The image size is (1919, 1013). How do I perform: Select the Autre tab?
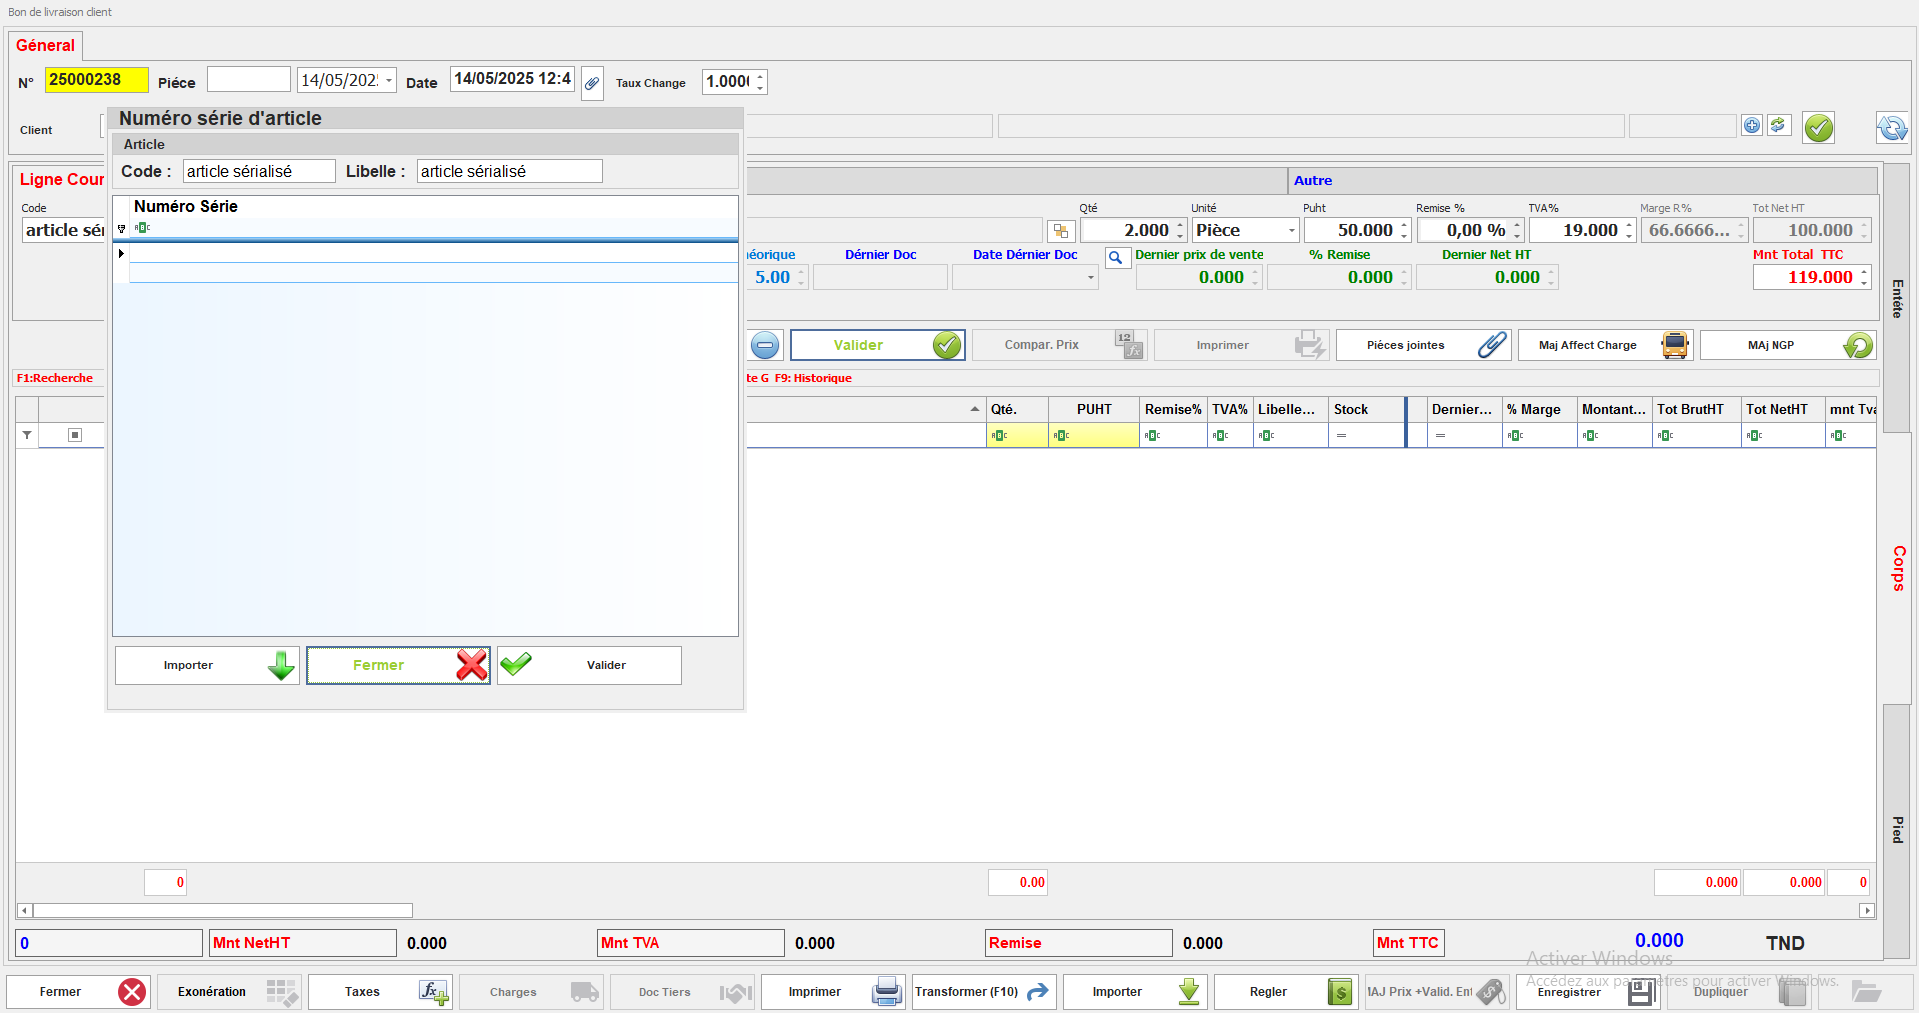(x=1312, y=181)
